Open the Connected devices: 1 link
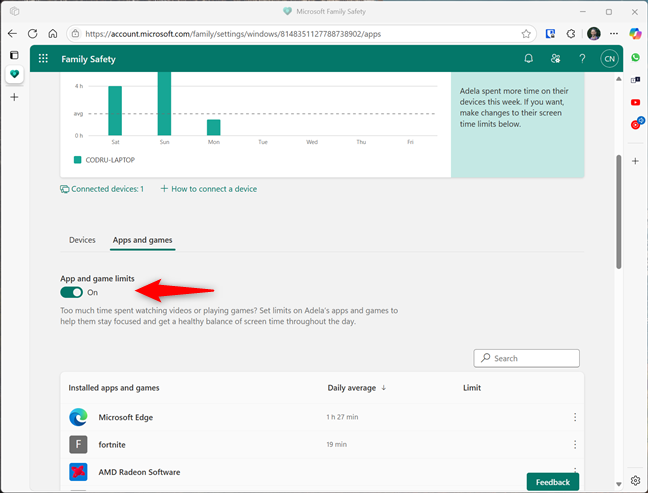 tap(102, 189)
